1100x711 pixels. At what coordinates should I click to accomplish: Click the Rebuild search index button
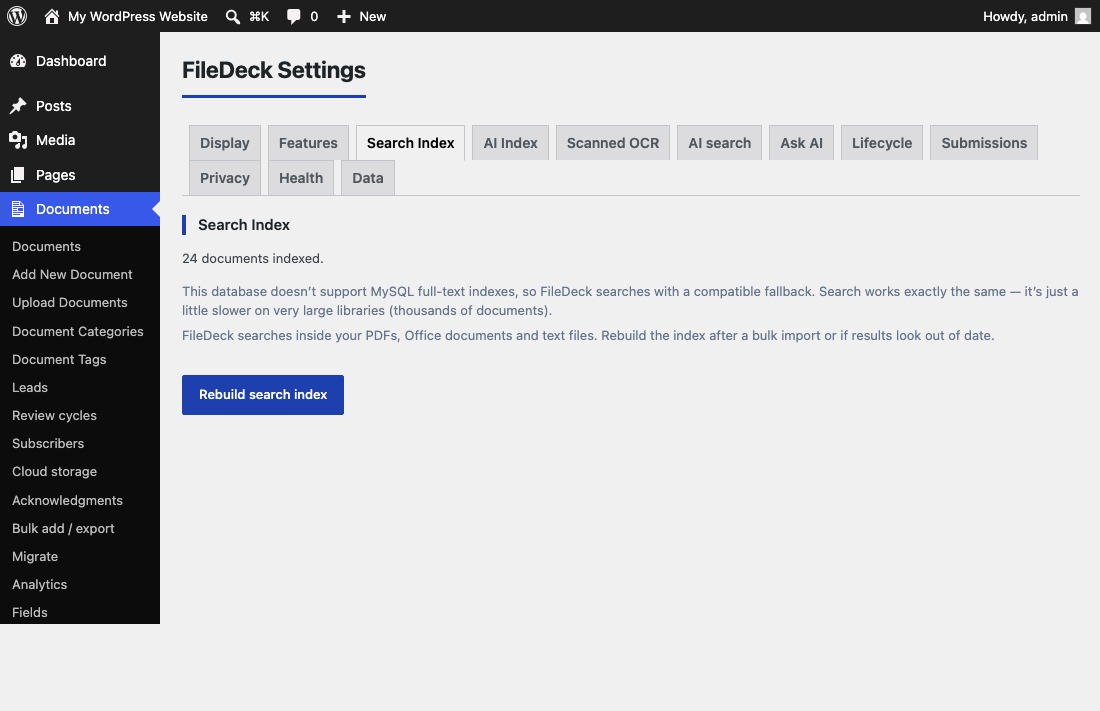click(263, 394)
